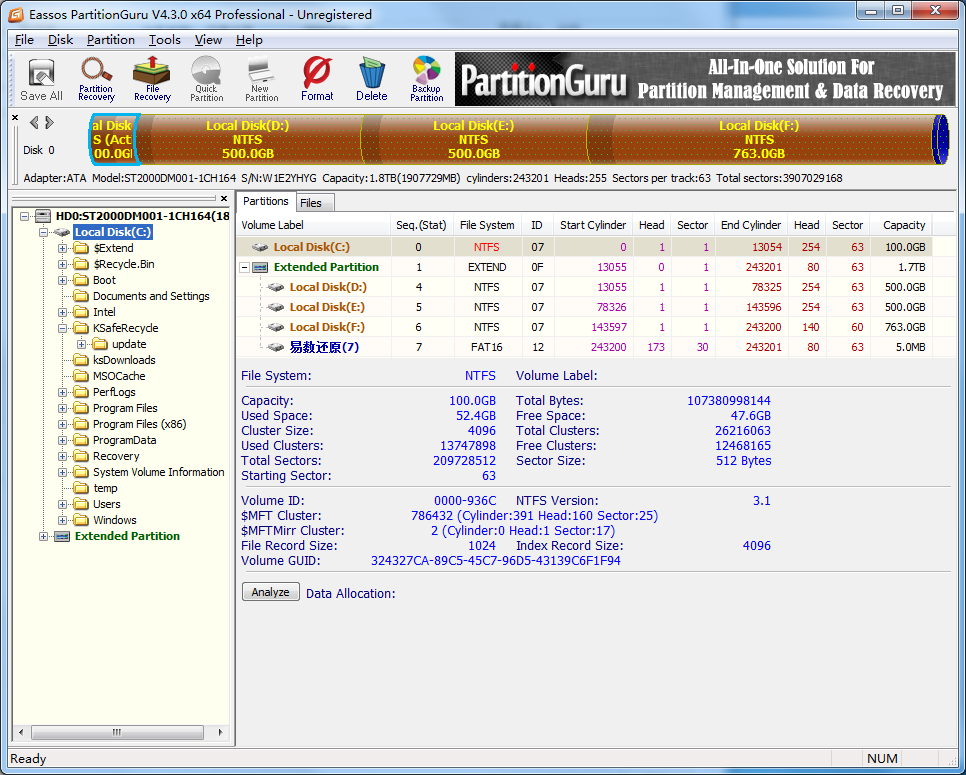Open the File Recovery tool

152,78
